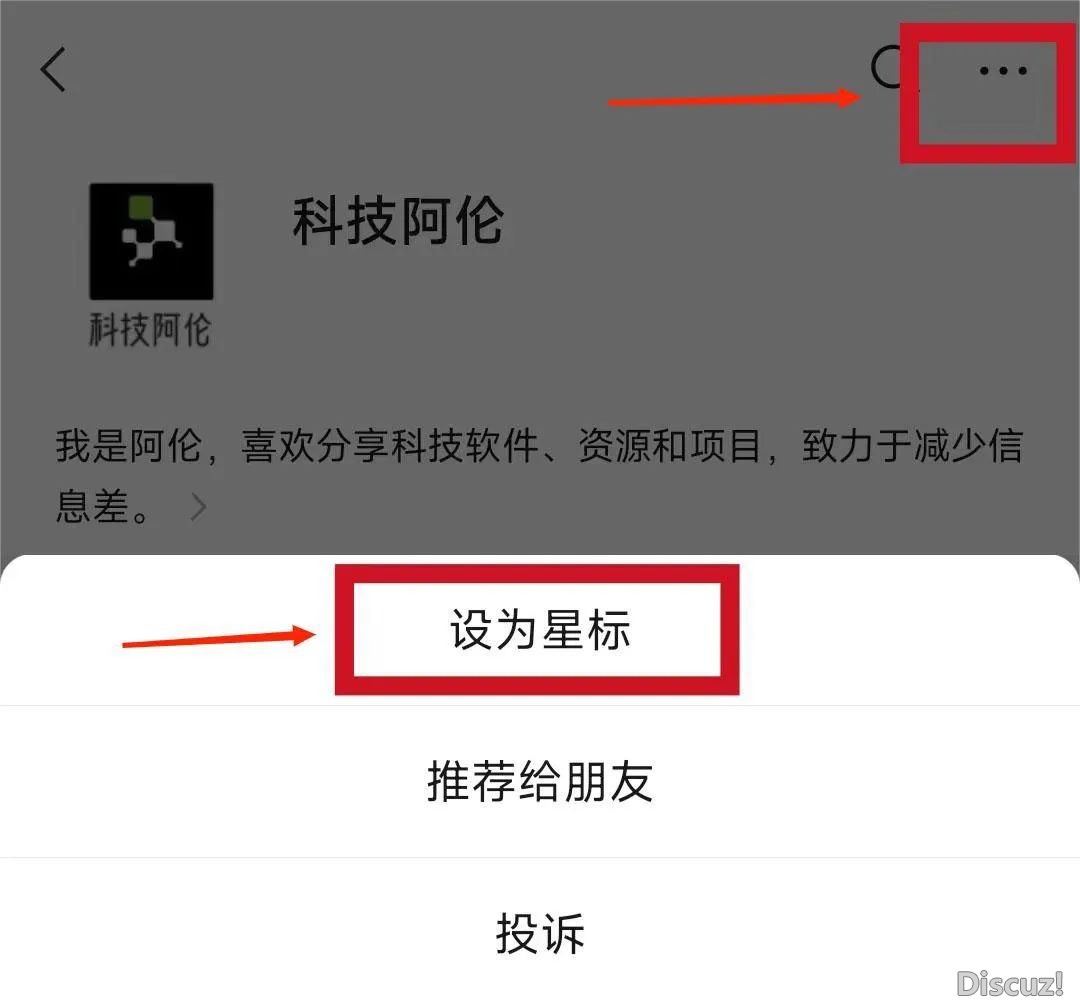Expand the description with the chevron arrow

coord(198,506)
